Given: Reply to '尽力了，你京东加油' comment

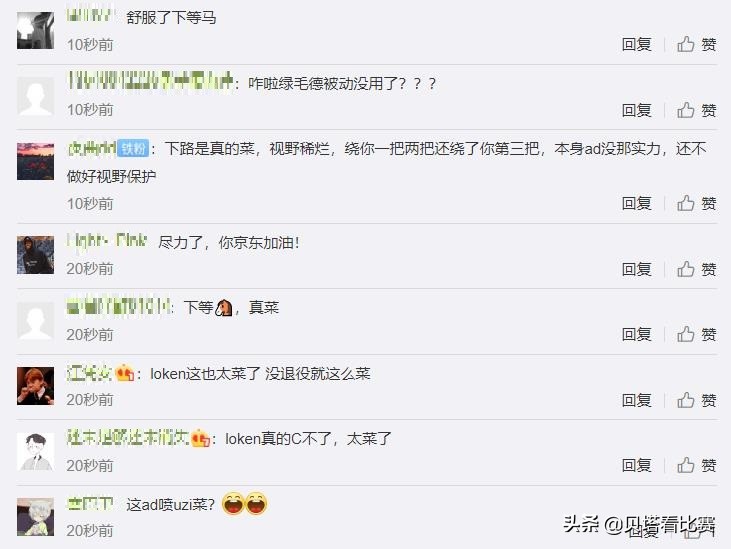Looking at the screenshot, I should click(x=636, y=269).
